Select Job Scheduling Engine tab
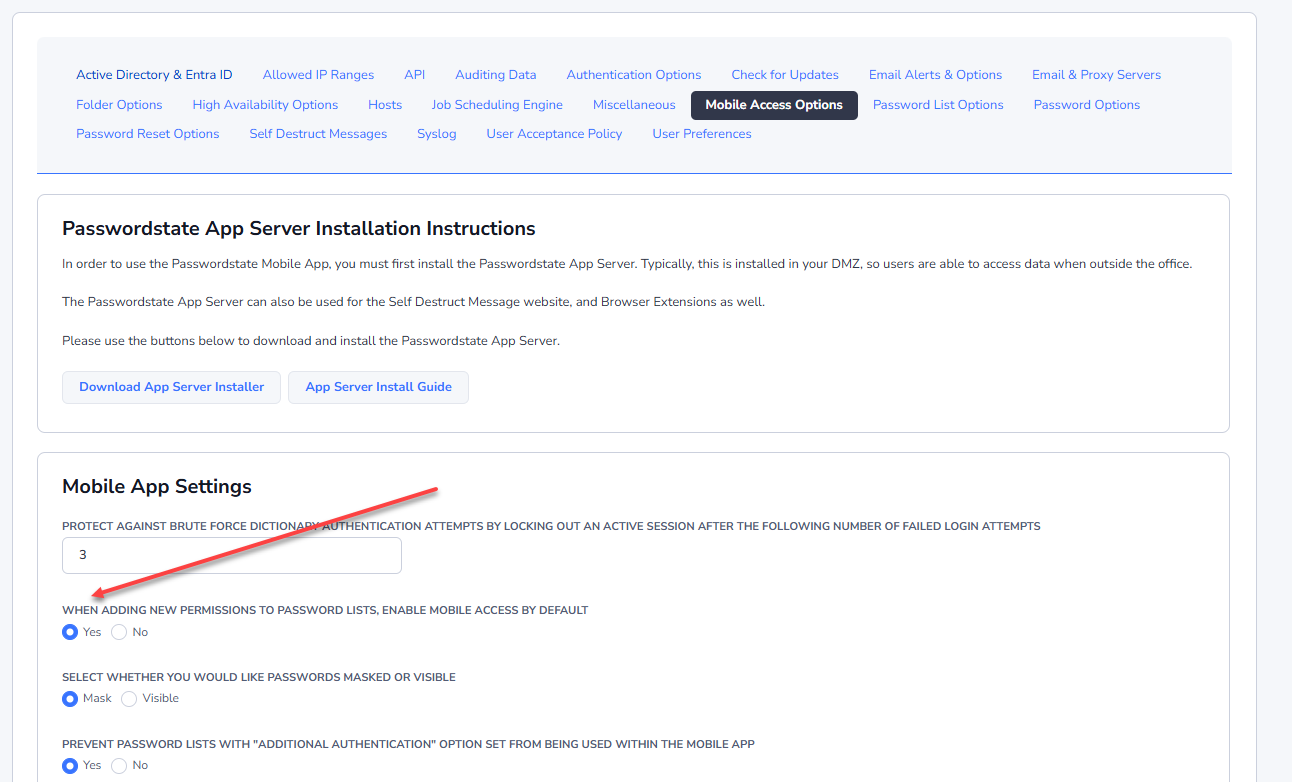 [x=497, y=105]
